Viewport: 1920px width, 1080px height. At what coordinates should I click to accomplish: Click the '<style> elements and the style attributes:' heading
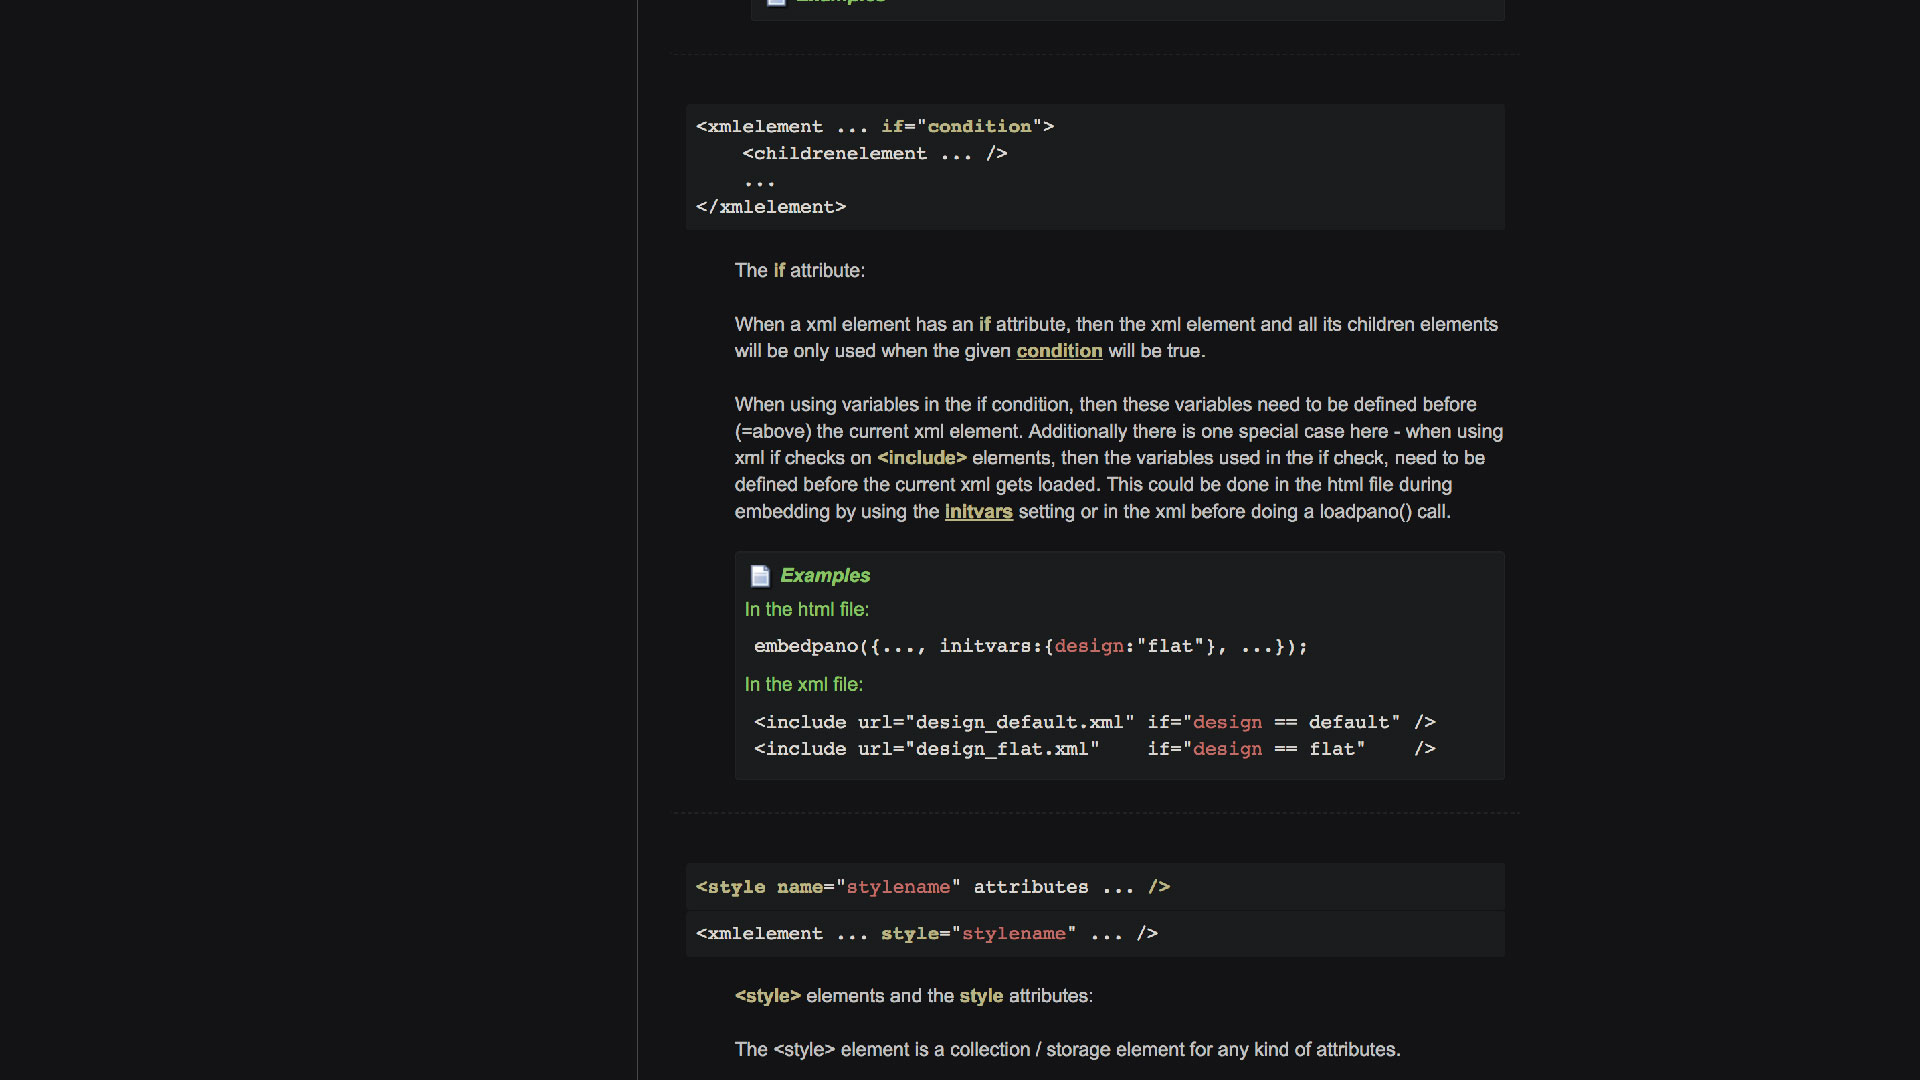tap(914, 997)
